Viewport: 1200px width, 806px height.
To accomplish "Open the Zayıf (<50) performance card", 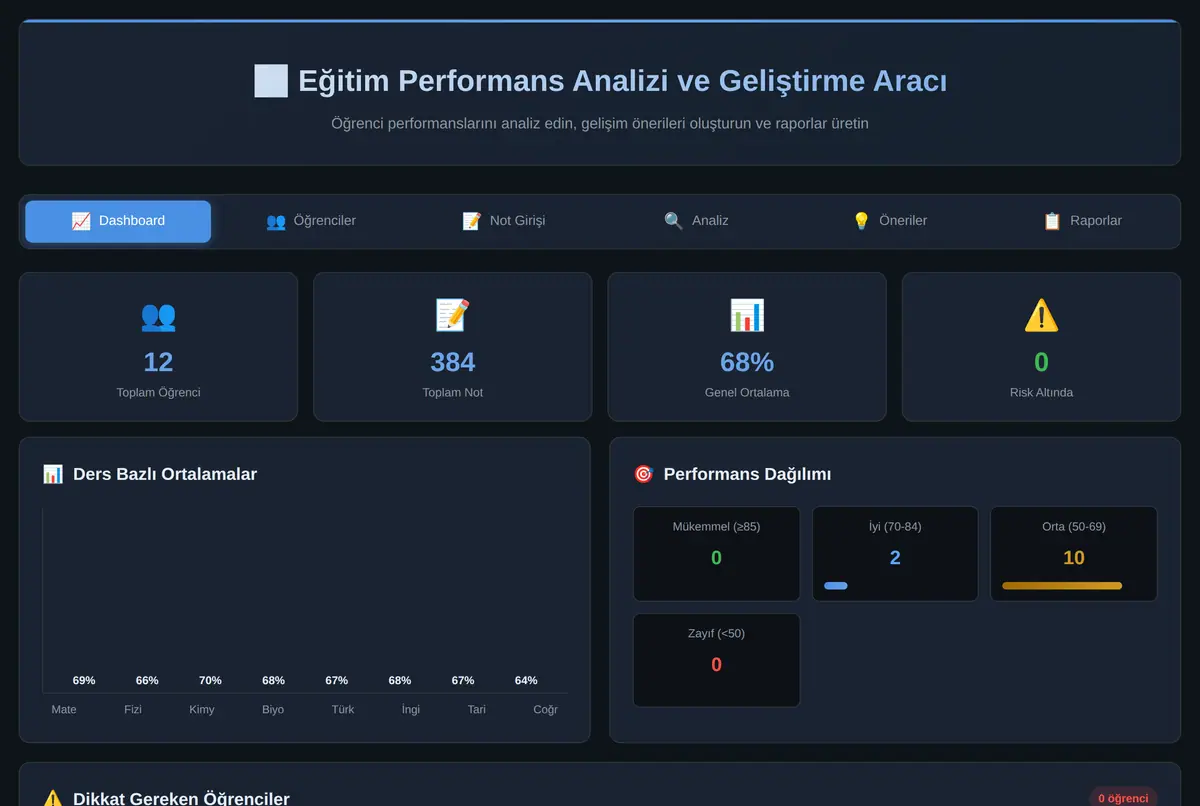I will pyautogui.click(x=716, y=660).
